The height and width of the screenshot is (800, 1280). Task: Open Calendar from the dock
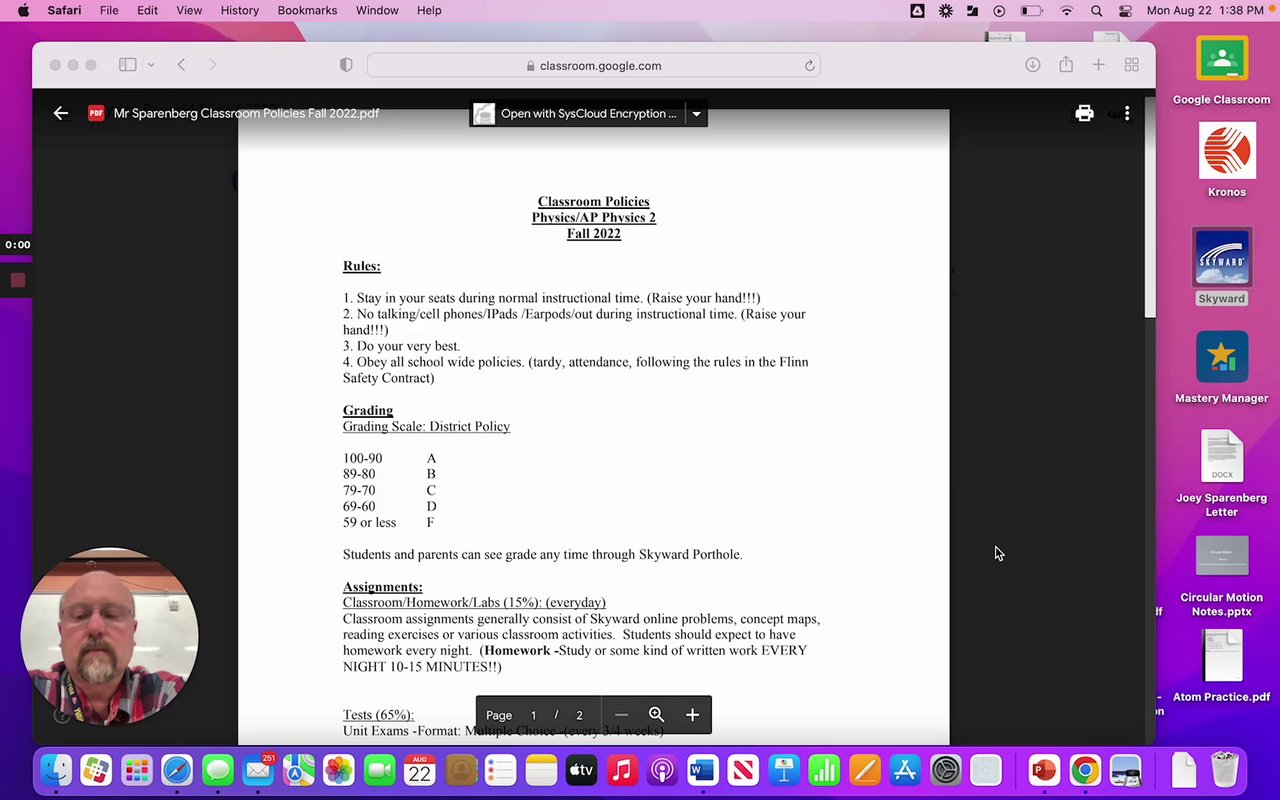420,771
